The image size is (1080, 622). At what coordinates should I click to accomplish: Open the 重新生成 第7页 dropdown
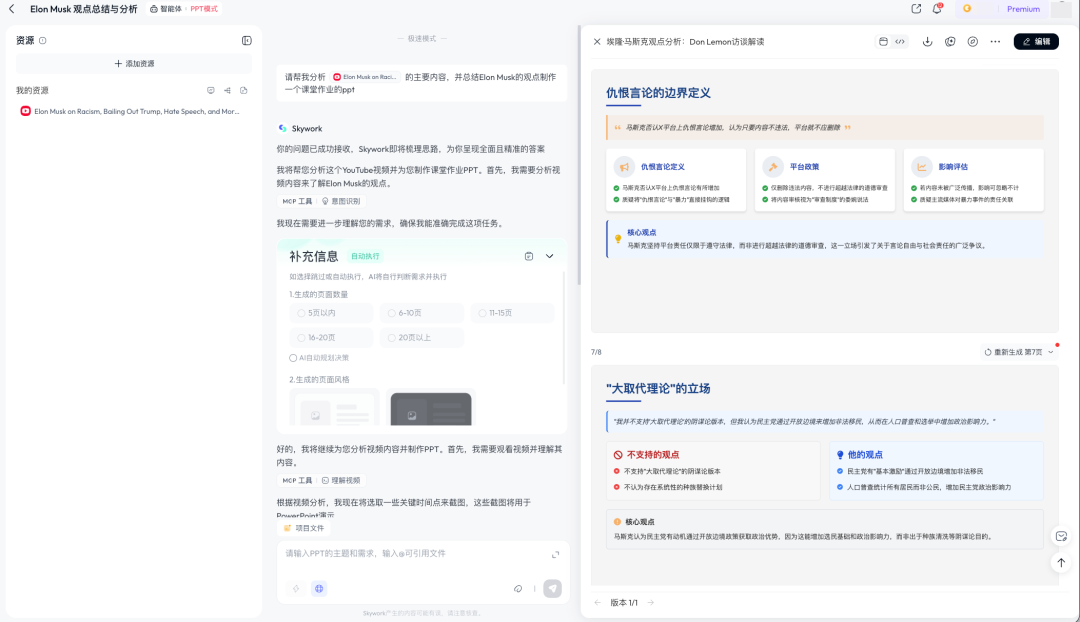pos(1019,352)
